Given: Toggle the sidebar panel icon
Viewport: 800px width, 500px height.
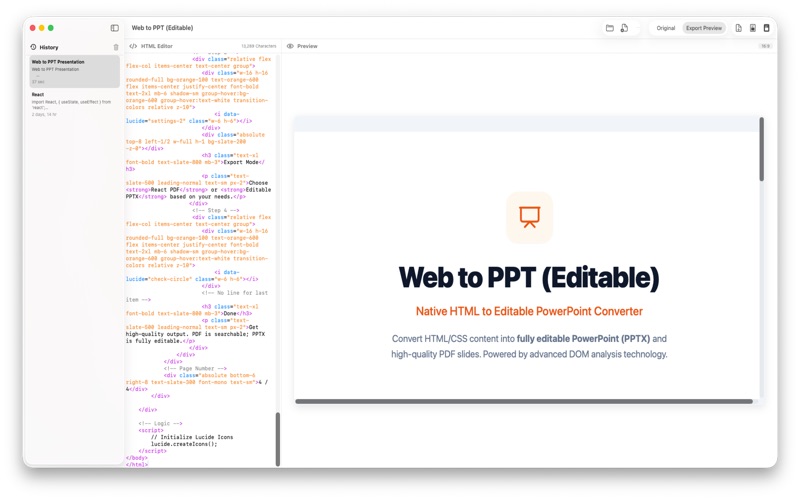Looking at the screenshot, I should pyautogui.click(x=114, y=28).
